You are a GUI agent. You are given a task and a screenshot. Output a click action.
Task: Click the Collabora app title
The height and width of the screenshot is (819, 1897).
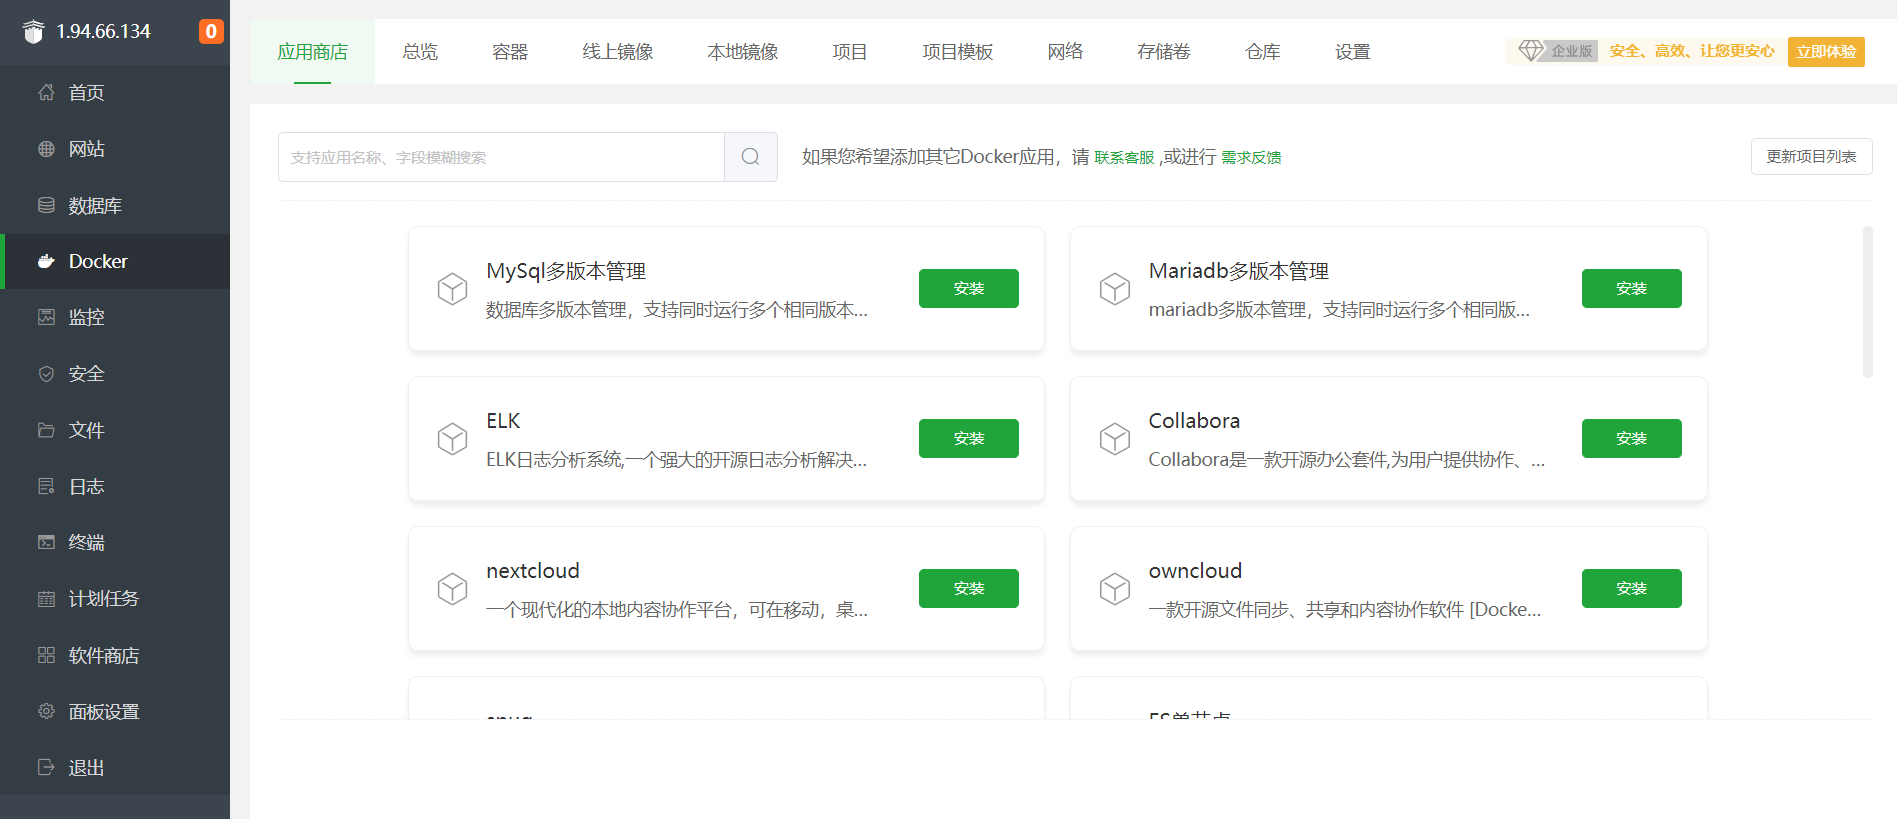point(1194,421)
